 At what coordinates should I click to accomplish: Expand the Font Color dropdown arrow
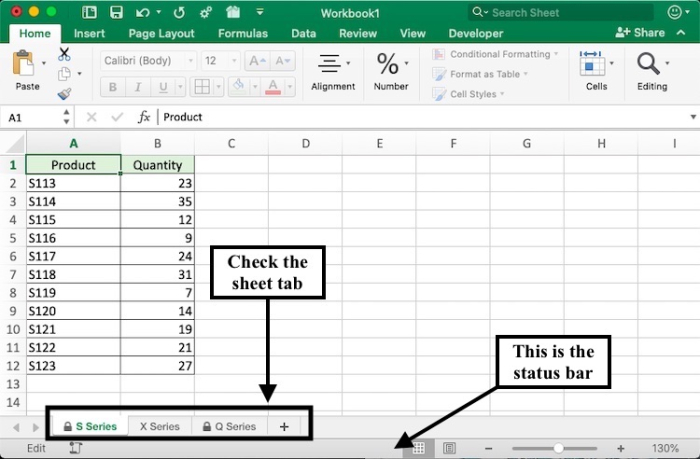click(x=290, y=87)
